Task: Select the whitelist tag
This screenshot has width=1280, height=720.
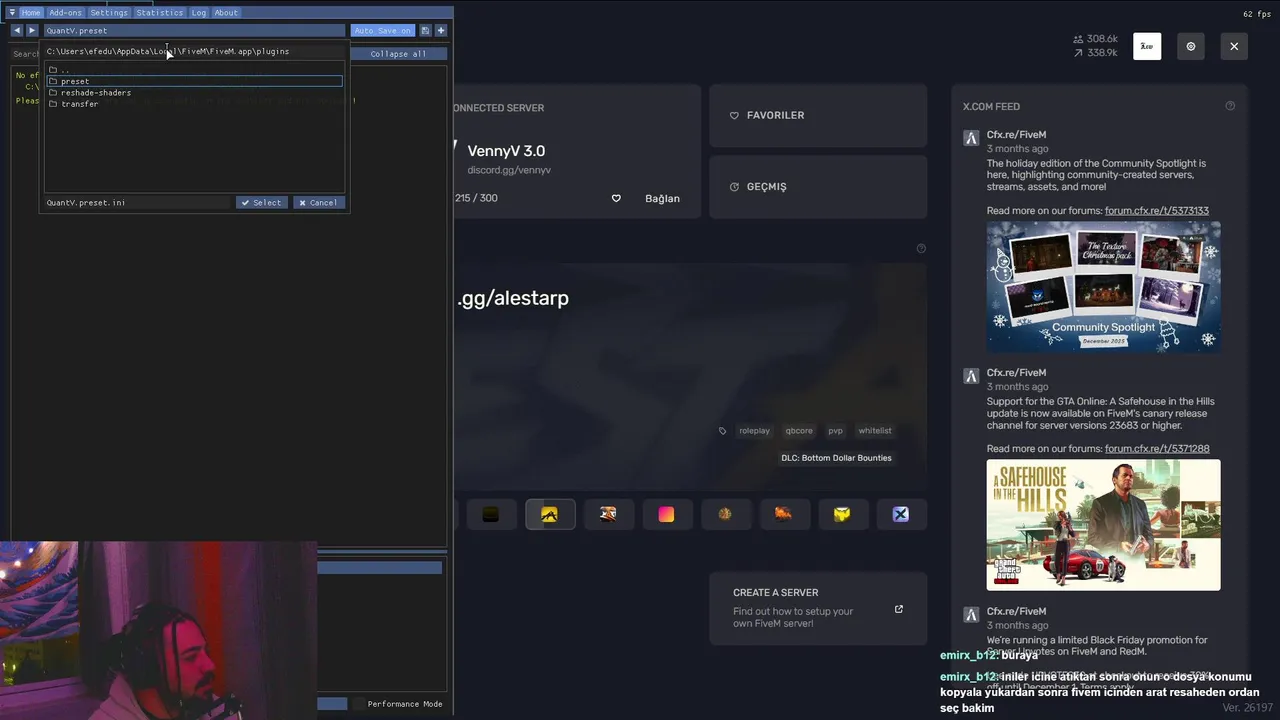Action: pyautogui.click(x=874, y=431)
